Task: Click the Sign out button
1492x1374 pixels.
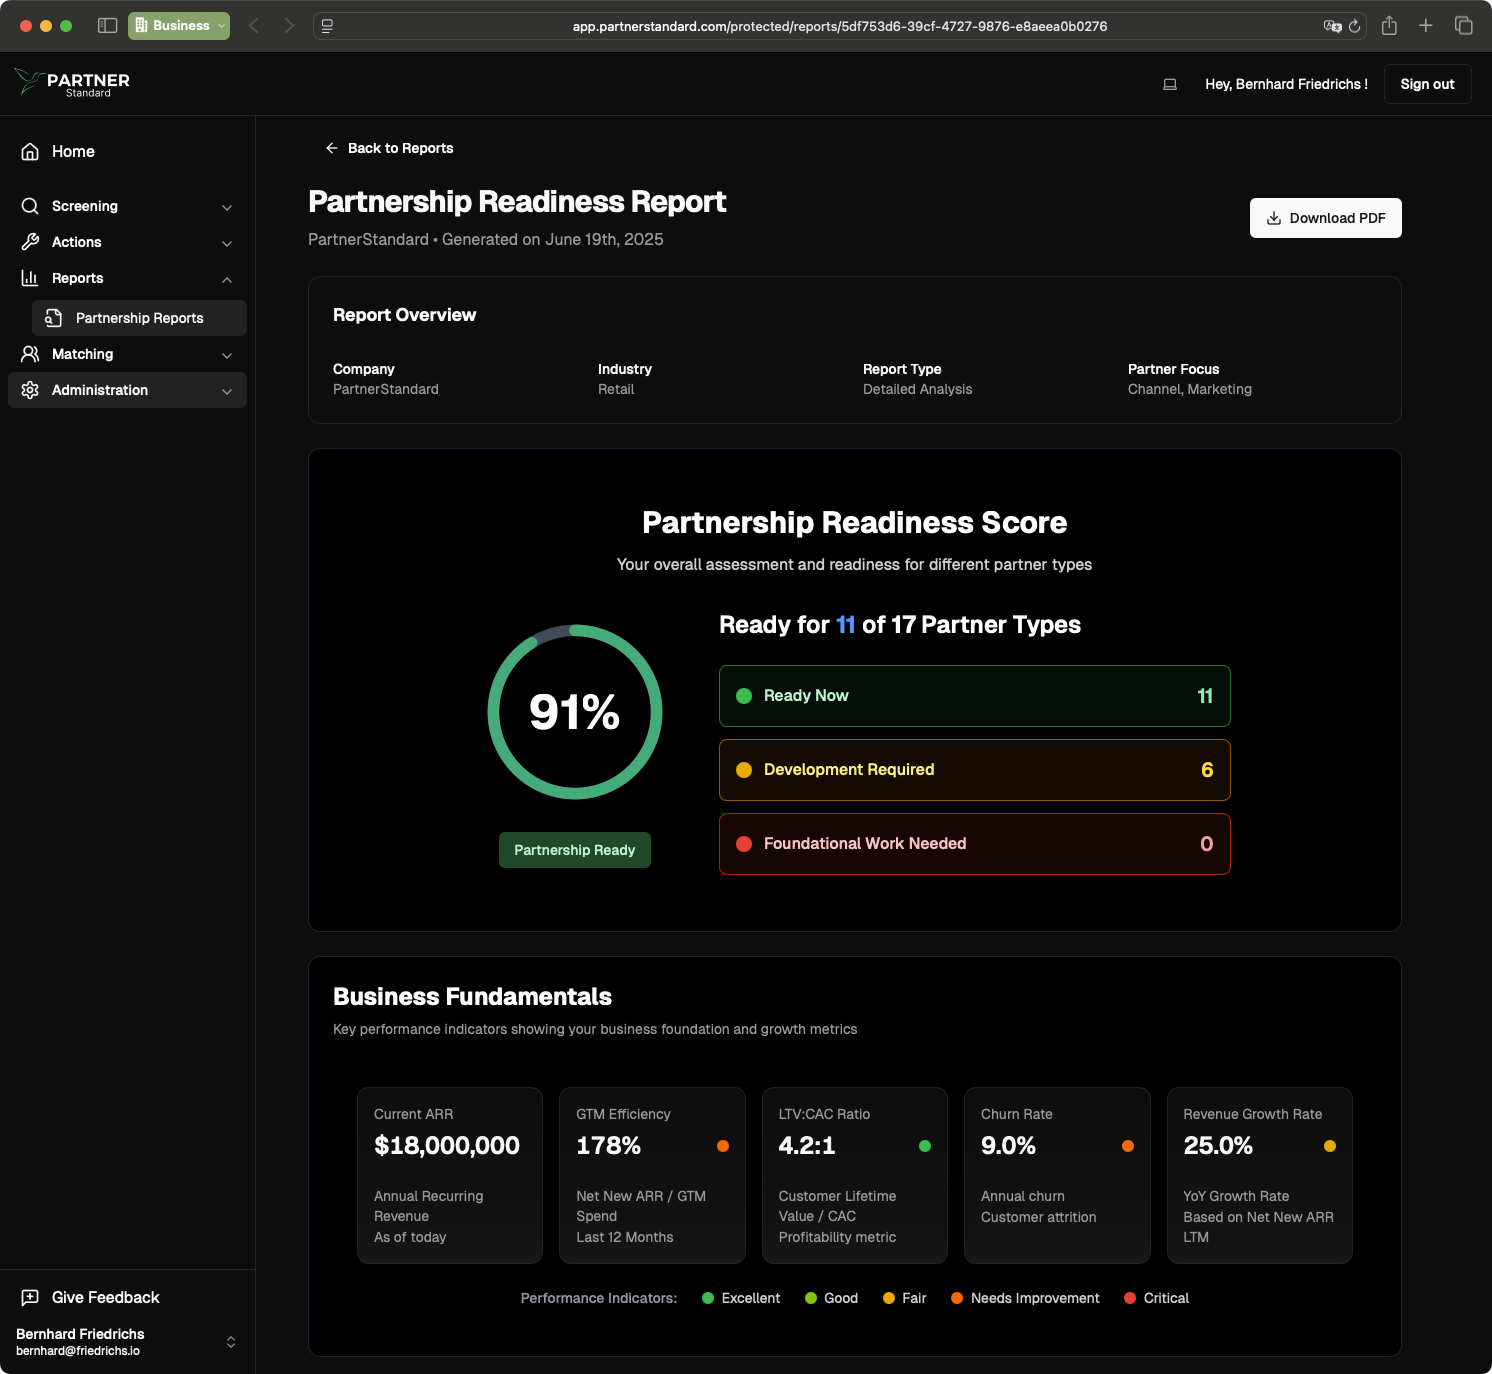Action: coord(1427,84)
